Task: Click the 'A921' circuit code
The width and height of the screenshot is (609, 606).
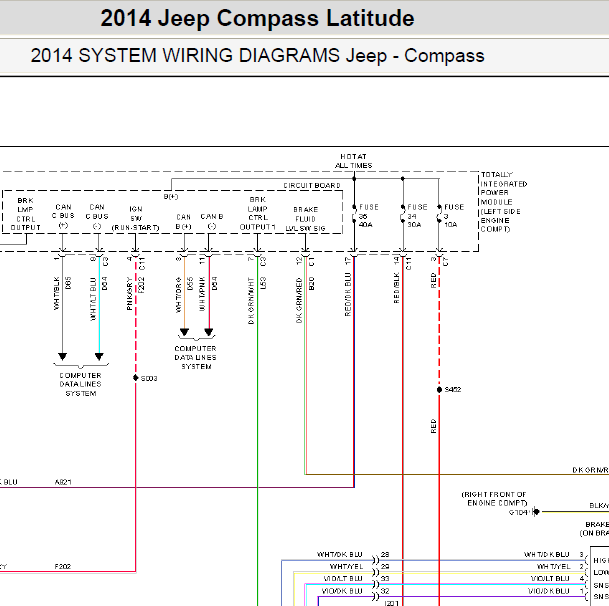Action: tap(63, 482)
